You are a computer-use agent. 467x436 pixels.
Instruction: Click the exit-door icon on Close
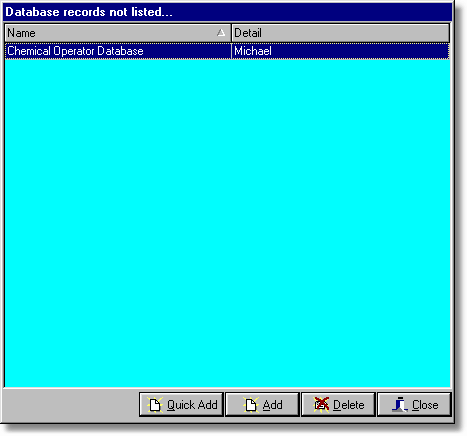[400, 405]
